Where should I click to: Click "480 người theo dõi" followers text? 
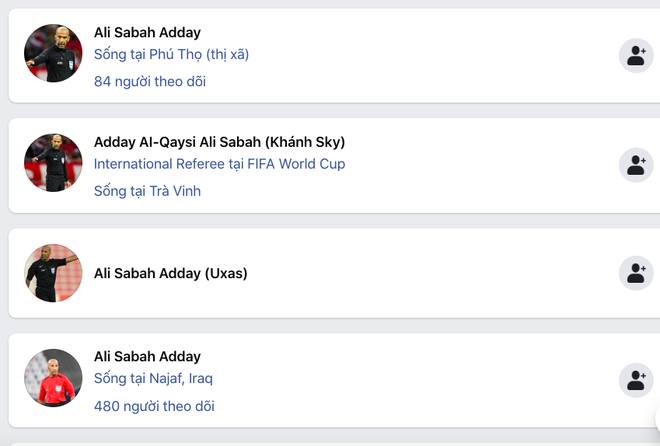pyautogui.click(x=154, y=405)
